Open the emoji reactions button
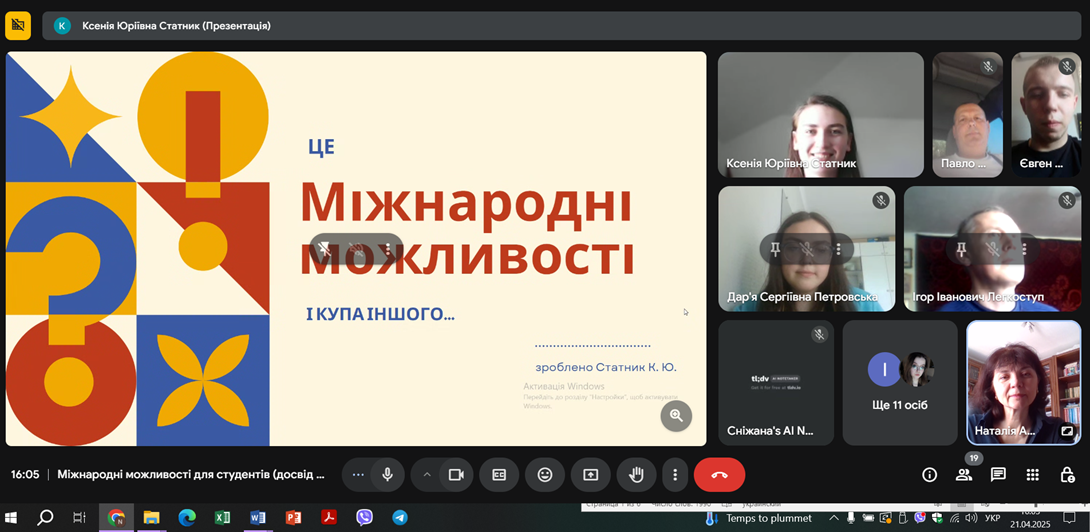 545,475
